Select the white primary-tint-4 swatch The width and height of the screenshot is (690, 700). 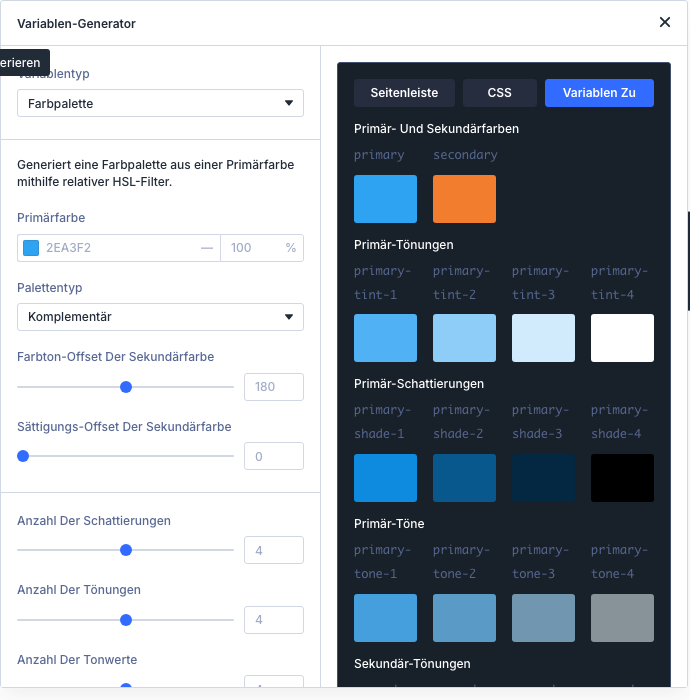622,338
